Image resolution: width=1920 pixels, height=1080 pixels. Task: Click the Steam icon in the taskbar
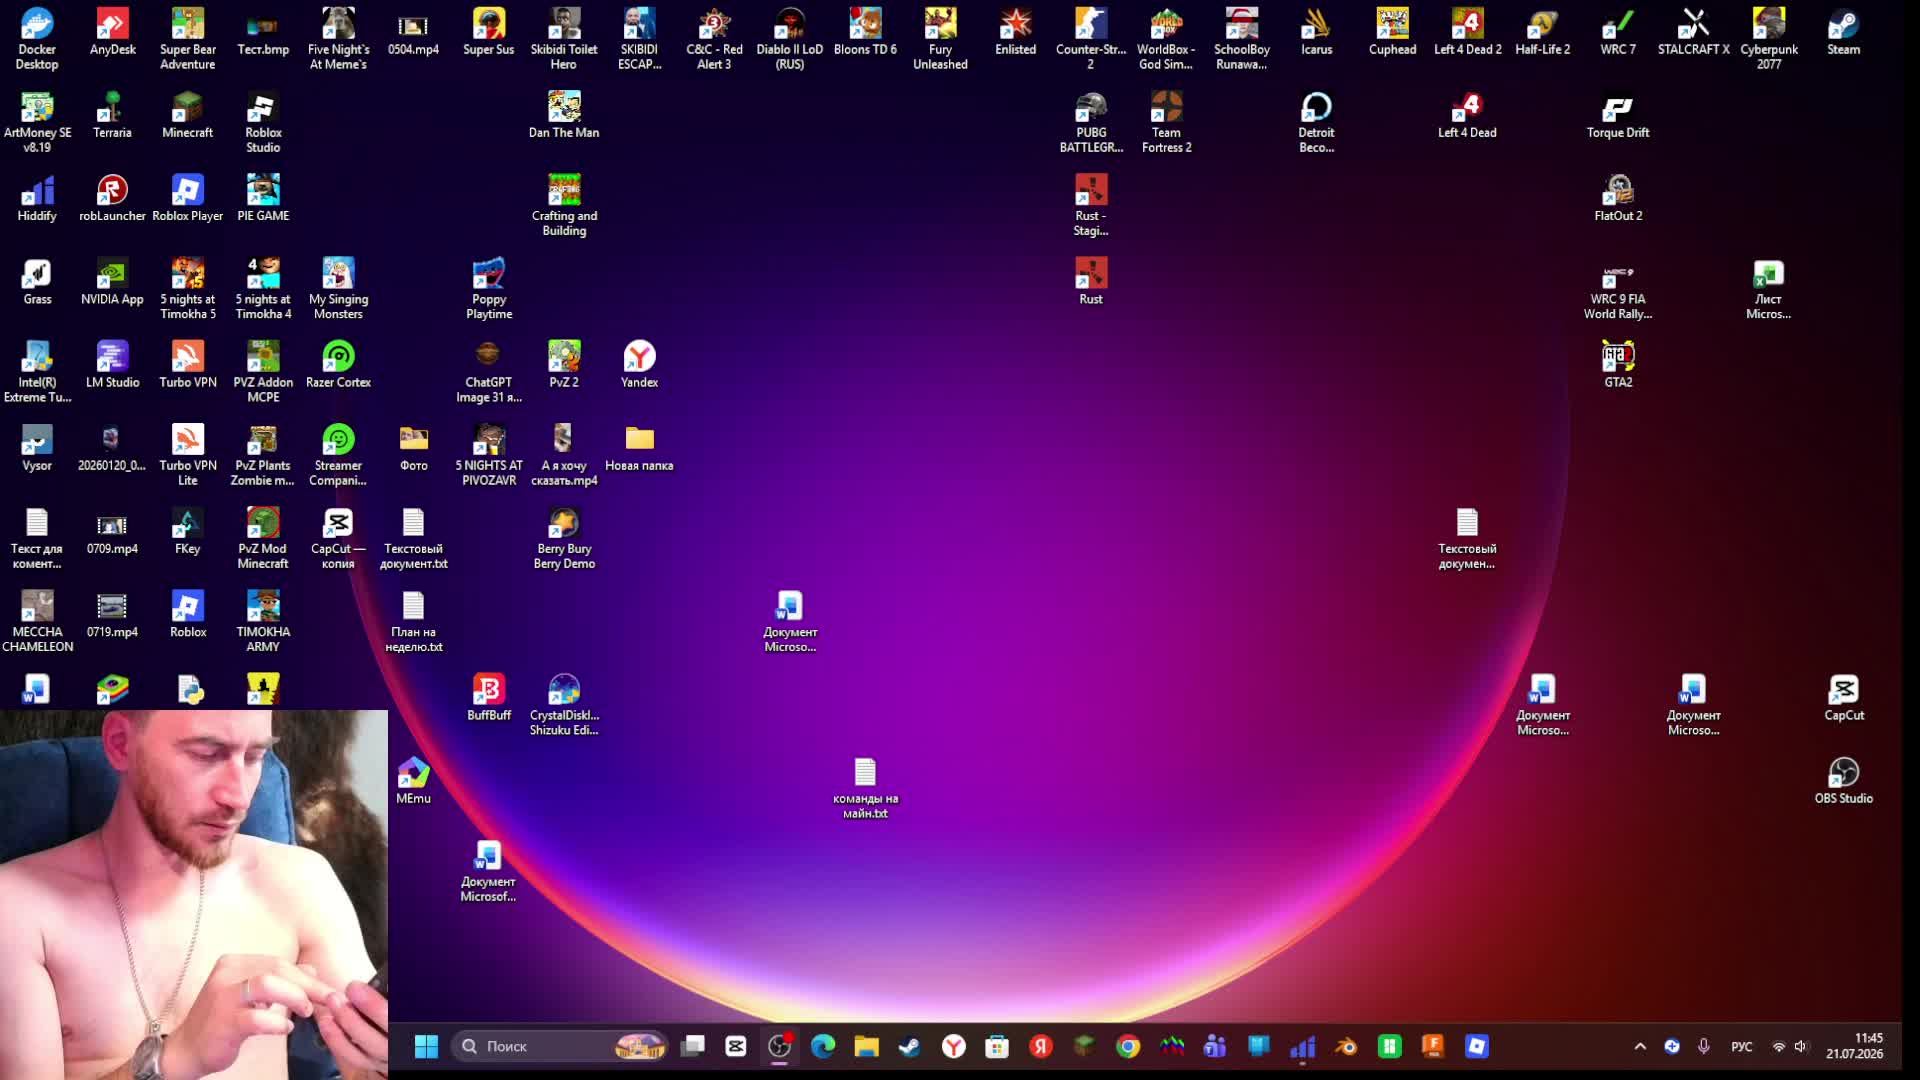click(x=910, y=1046)
